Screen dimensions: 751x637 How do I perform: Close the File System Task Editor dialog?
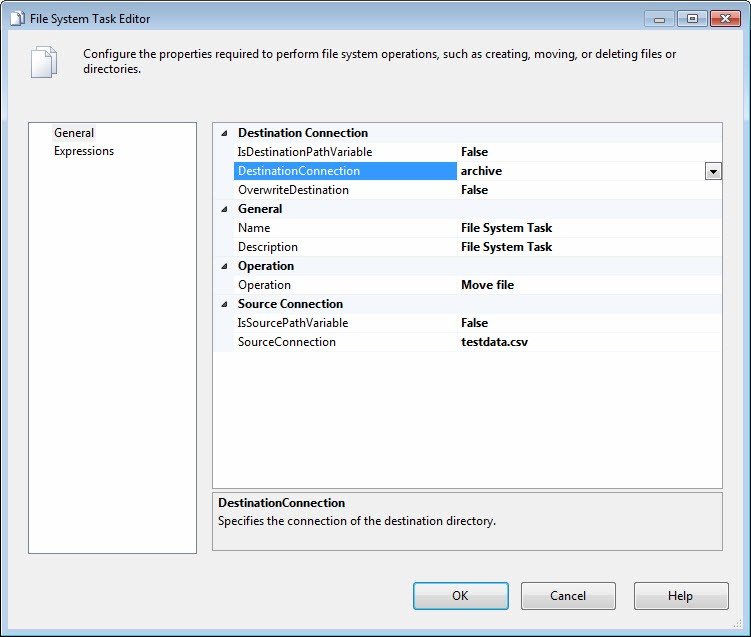[725, 19]
